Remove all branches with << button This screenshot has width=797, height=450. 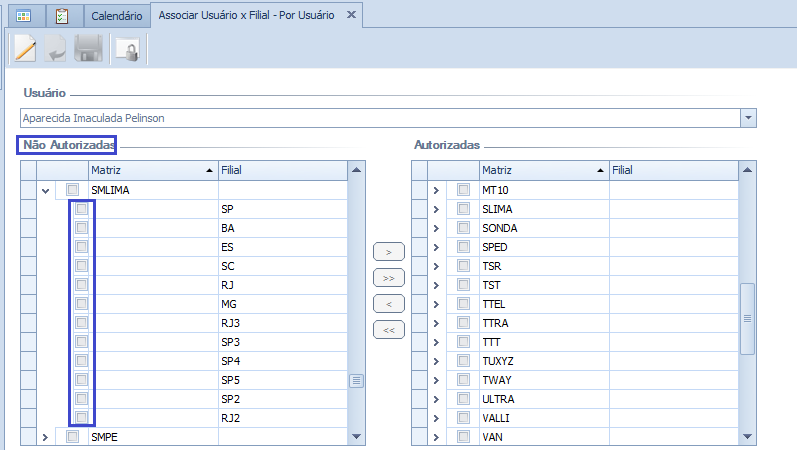point(388,330)
